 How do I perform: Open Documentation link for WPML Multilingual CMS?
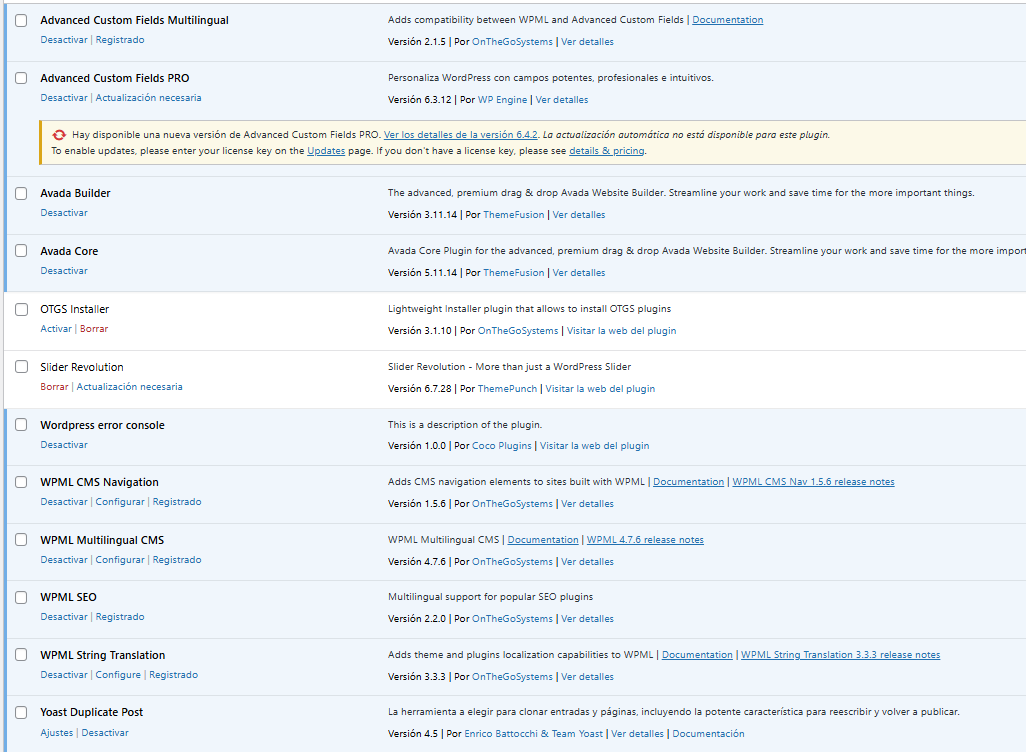[543, 540]
